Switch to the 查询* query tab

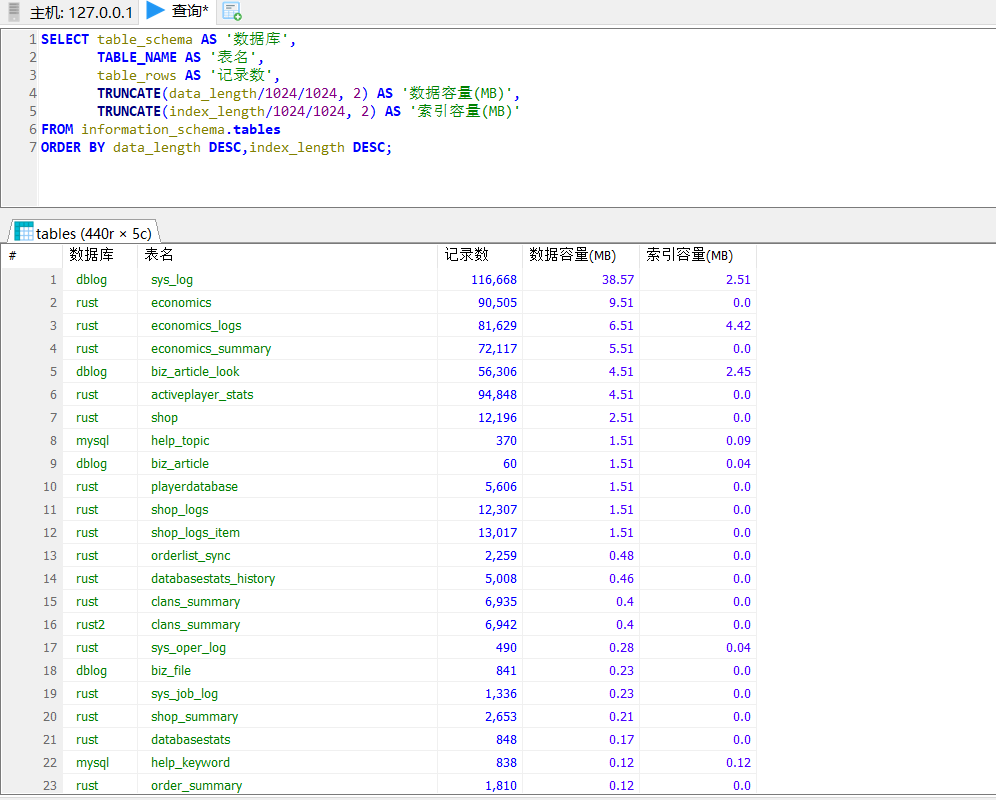click(177, 11)
